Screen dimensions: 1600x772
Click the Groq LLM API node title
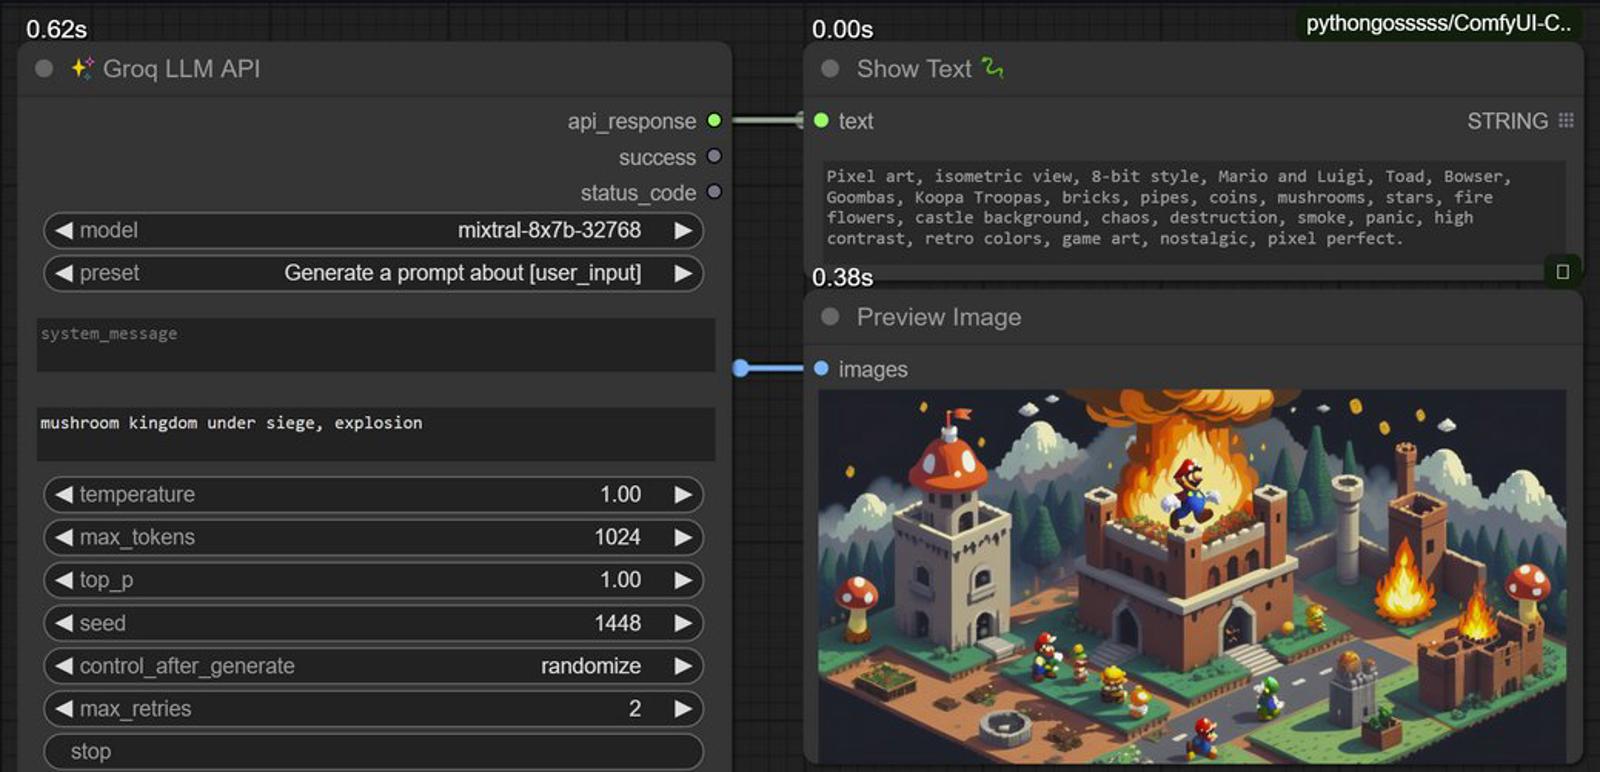click(x=181, y=69)
